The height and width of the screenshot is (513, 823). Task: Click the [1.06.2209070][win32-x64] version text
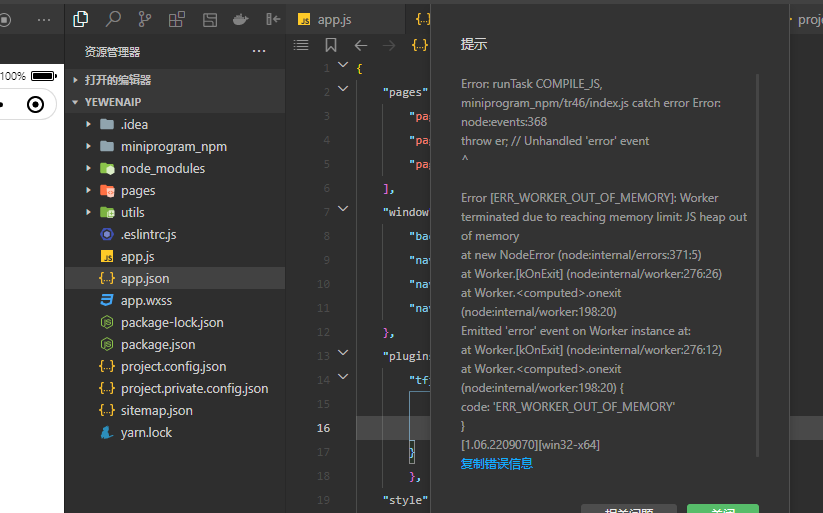(530, 445)
